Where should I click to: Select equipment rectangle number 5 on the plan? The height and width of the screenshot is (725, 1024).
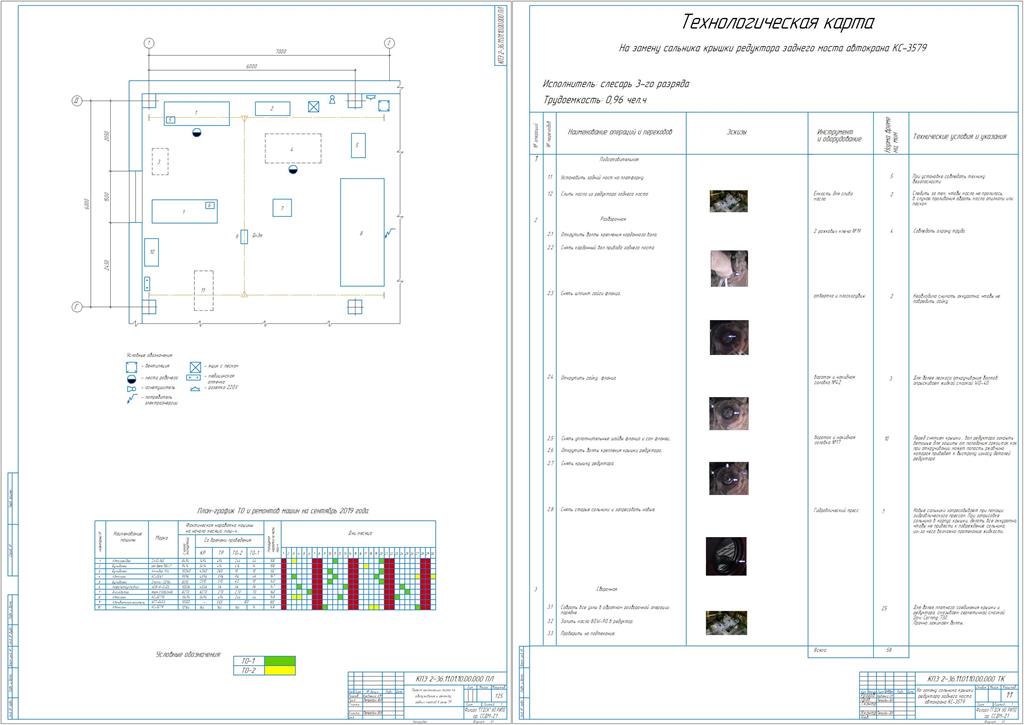[x=358, y=145]
